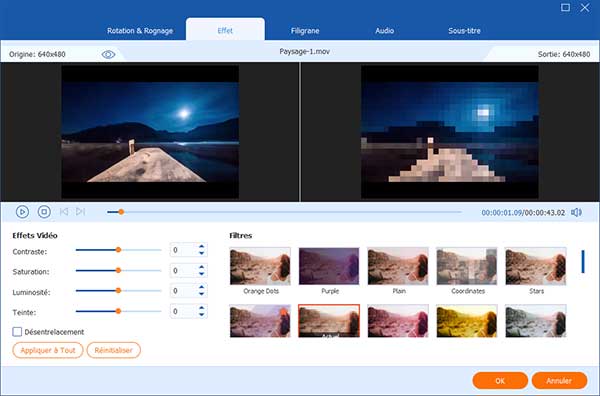
Task: Open the Filigrane tab
Action: [x=305, y=31]
